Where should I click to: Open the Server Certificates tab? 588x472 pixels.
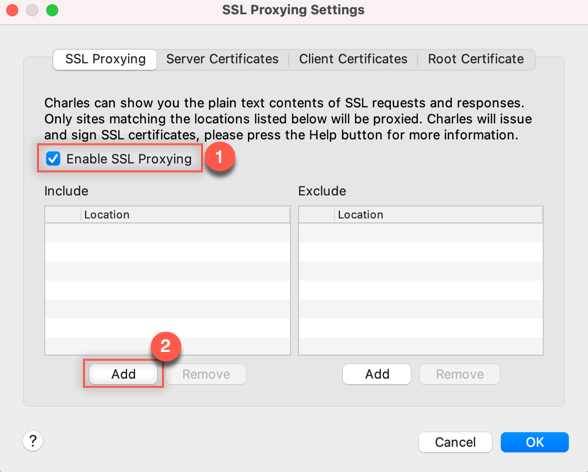[x=222, y=59]
